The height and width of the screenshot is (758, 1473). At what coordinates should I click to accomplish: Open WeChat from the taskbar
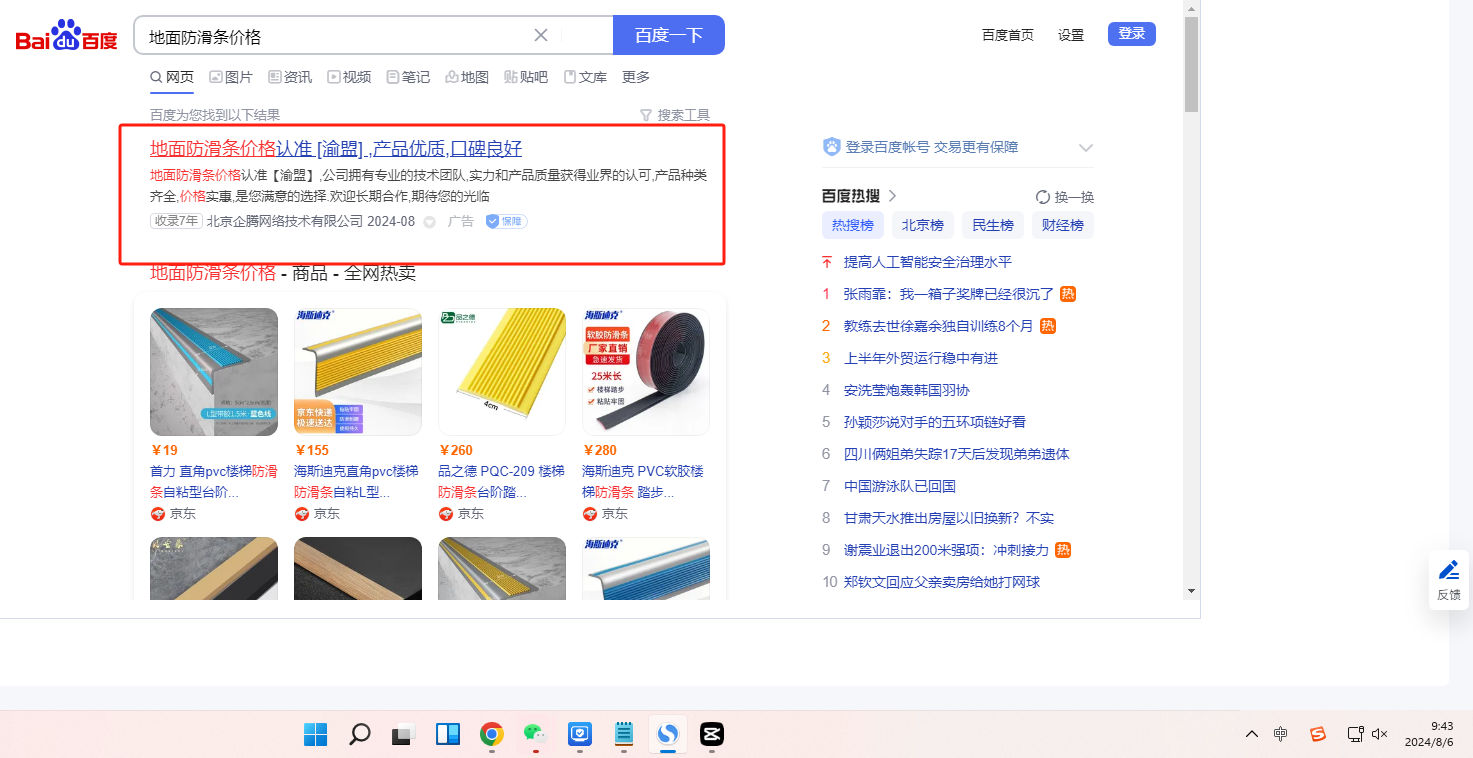[535, 734]
